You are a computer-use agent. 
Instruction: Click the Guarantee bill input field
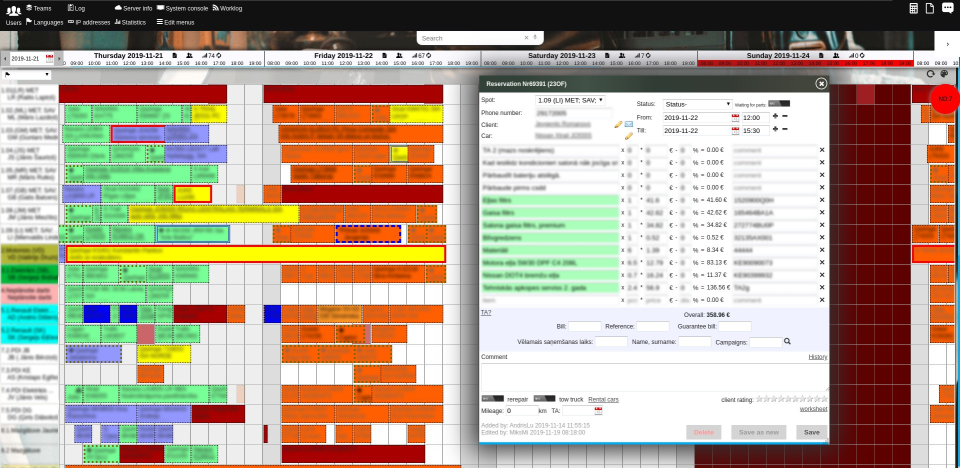[x=735, y=326]
